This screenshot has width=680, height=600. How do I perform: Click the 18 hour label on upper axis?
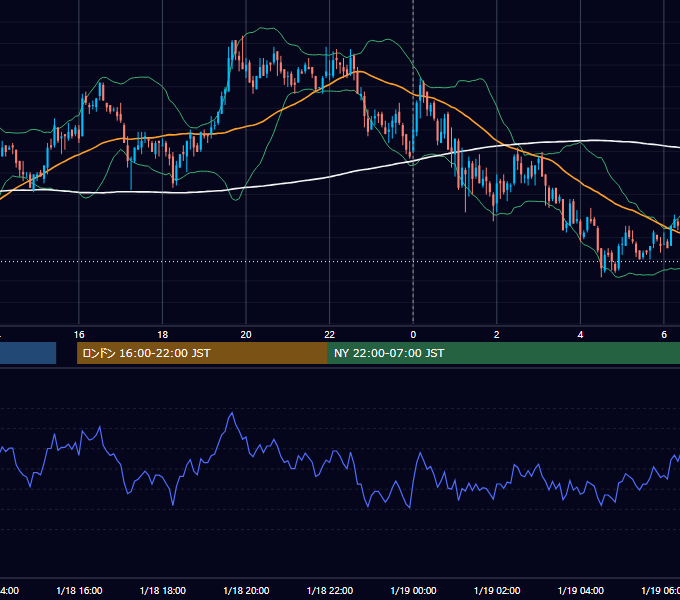pos(162,334)
